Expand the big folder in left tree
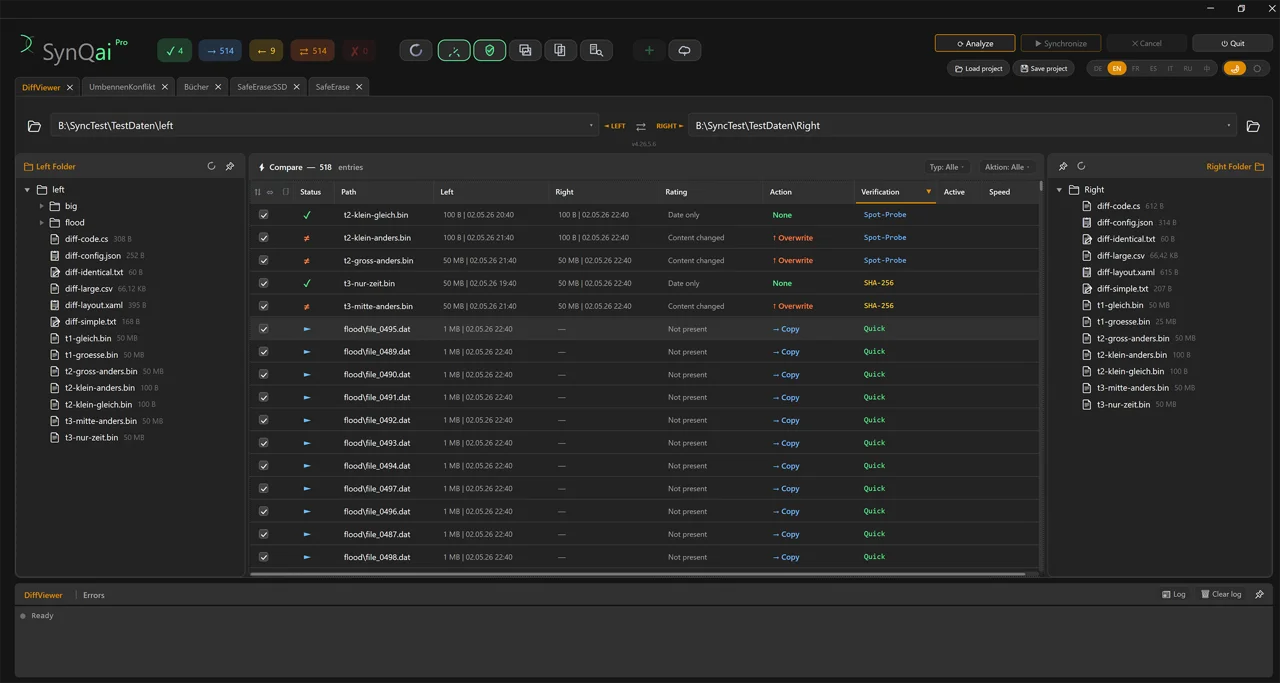The width and height of the screenshot is (1280, 683). tap(41, 206)
